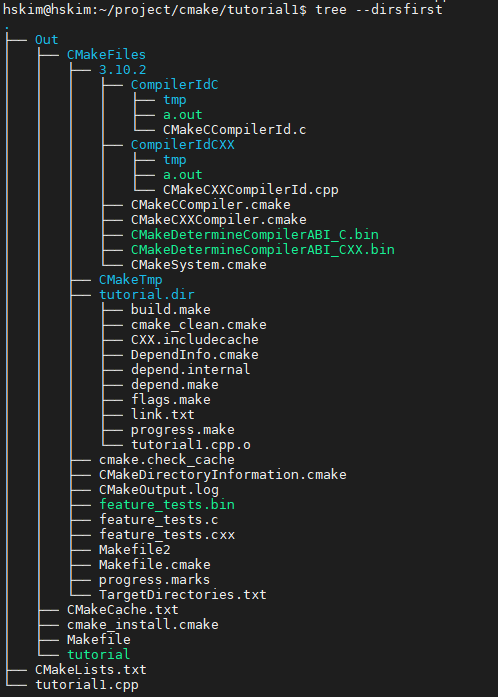Click 'a.out' listed under CompilerIdCXX
Screen dimensions: 498x697
(x=183, y=175)
